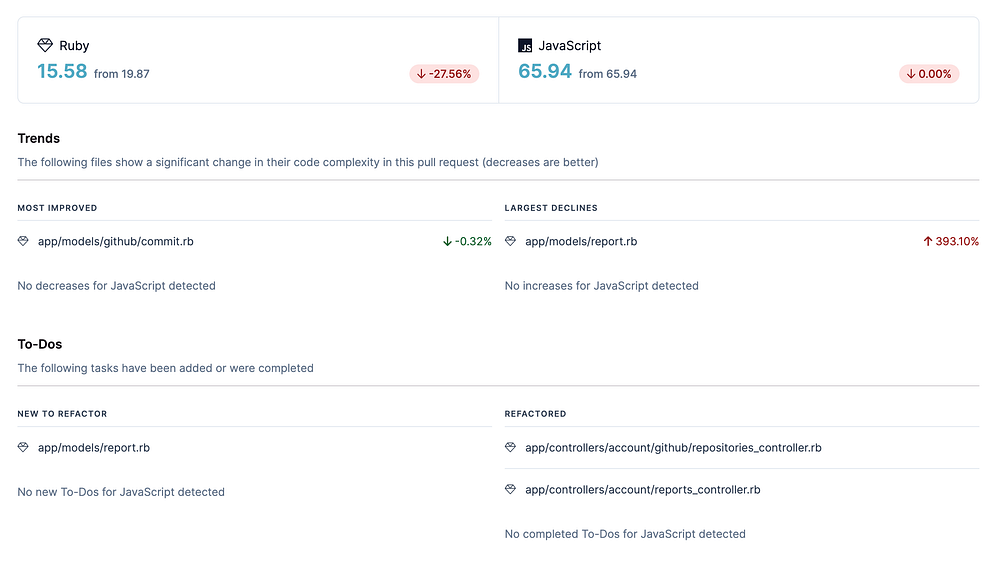Click the Trends section heading

39,138
